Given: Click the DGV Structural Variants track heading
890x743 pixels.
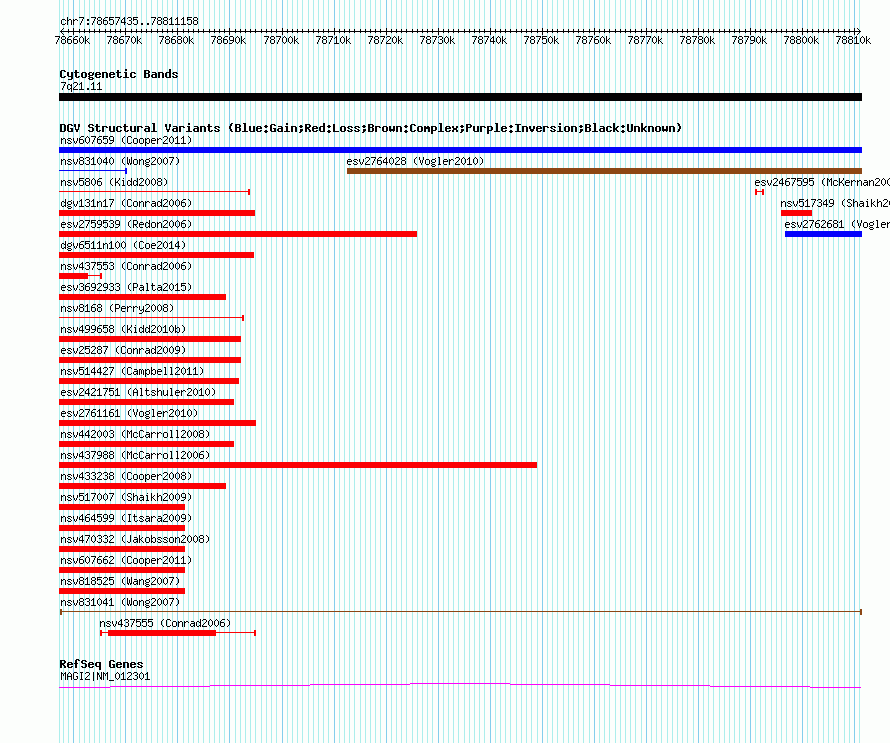Looking at the screenshot, I should pos(371,128).
